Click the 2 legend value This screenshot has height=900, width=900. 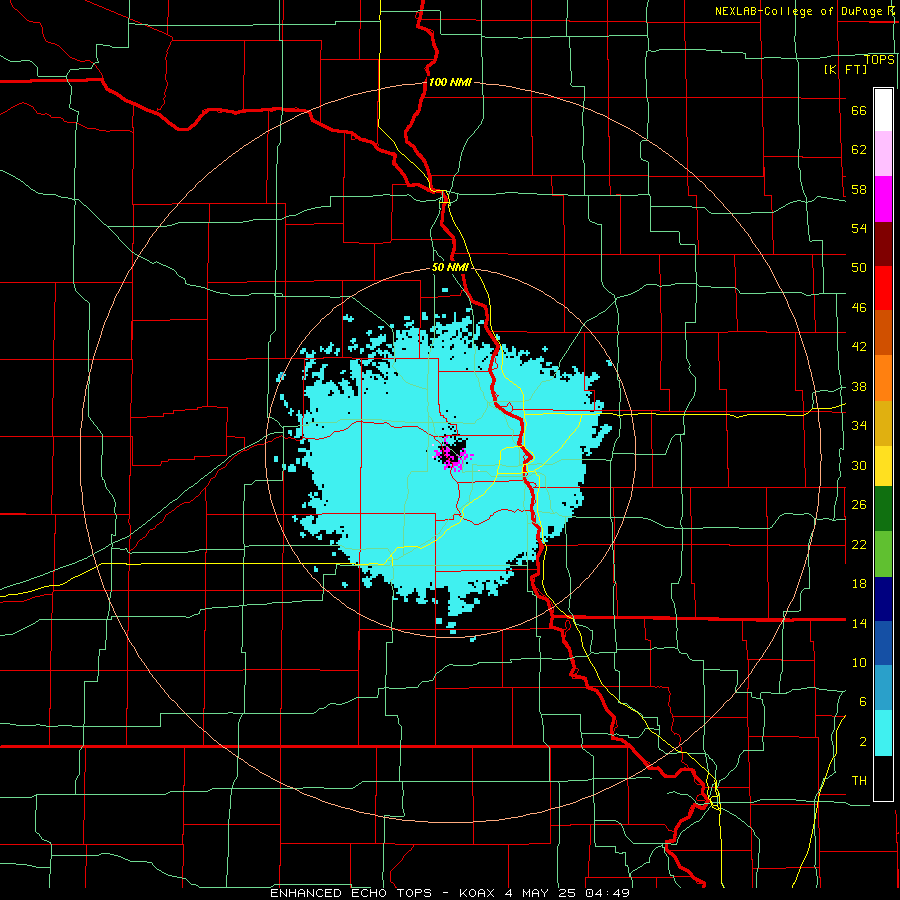click(863, 741)
